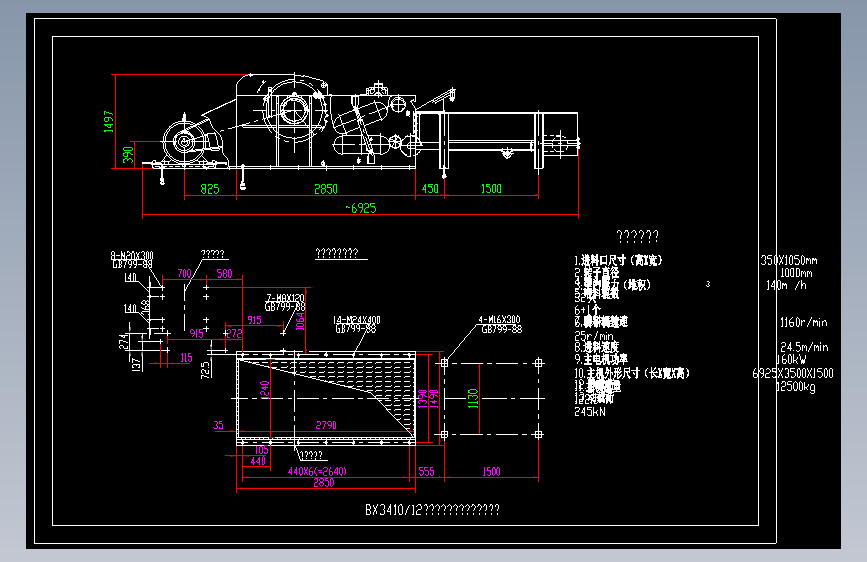Click the vertical 1064 dimension text

[300, 321]
